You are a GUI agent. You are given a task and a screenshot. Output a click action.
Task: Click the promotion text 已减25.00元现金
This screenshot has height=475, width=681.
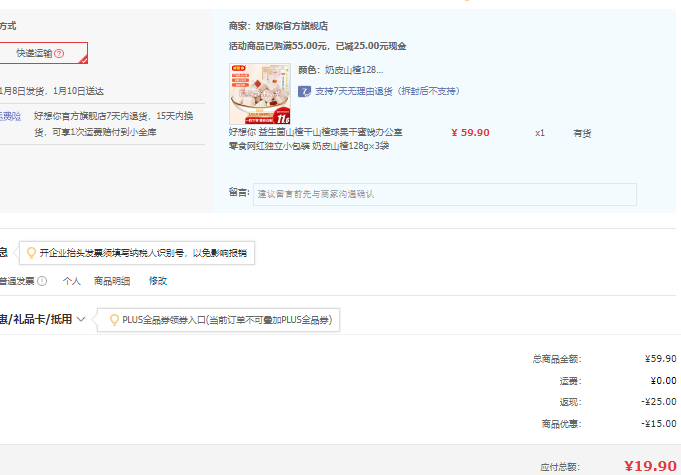(x=371, y=46)
